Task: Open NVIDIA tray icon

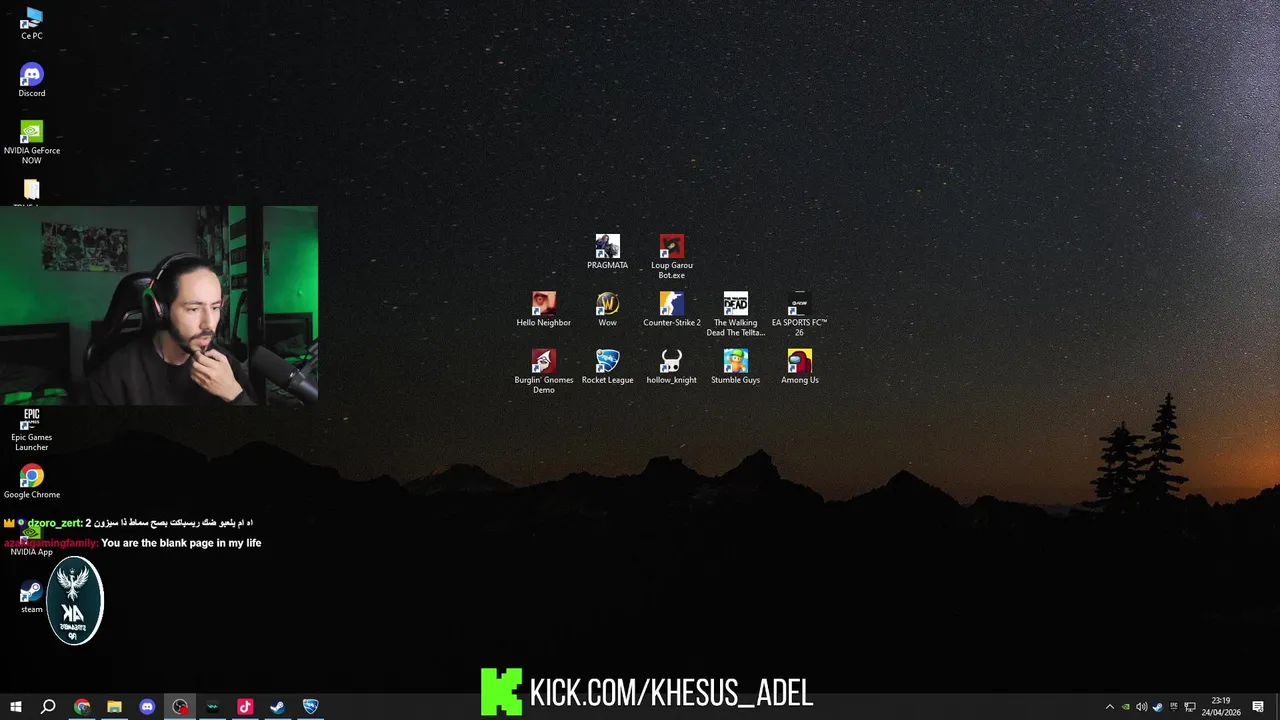Action: (1126, 707)
